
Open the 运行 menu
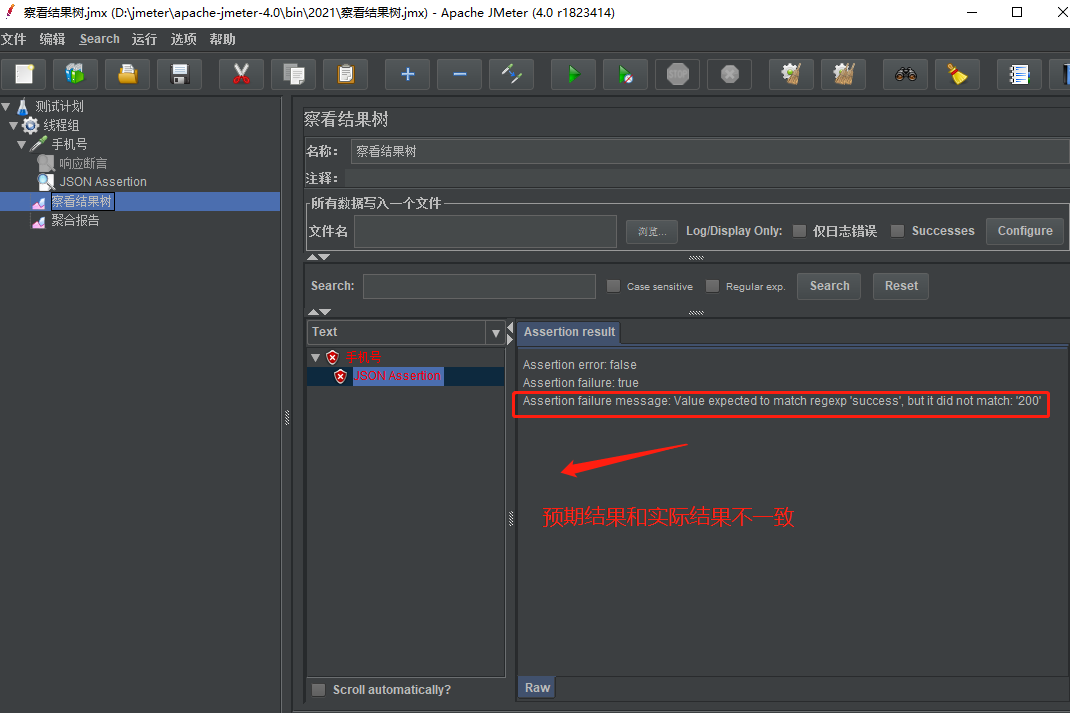click(x=145, y=39)
